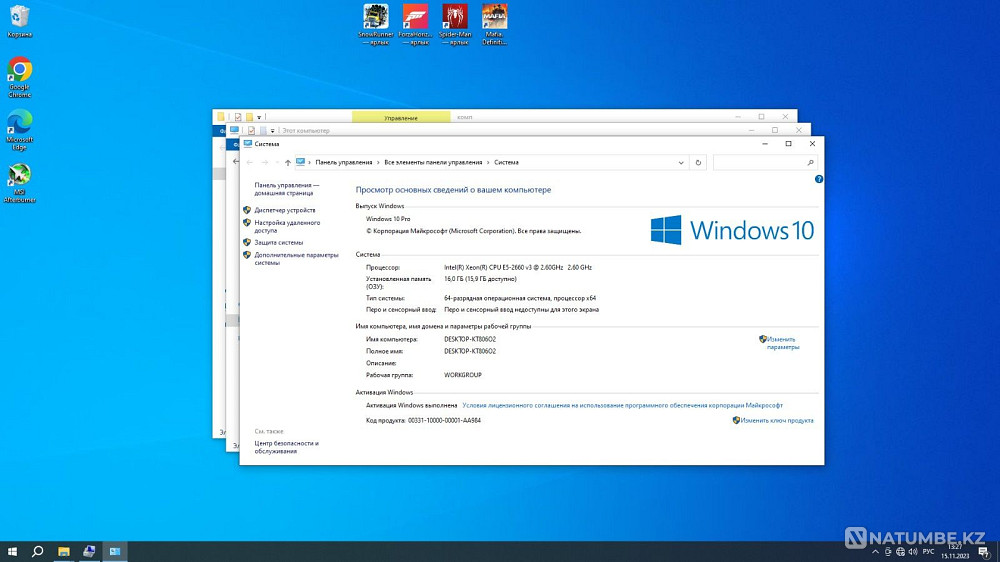Viewport: 1000px width, 562px height.
Task: Click the 16,0 ГБ installed memory value
Action: 480,279
